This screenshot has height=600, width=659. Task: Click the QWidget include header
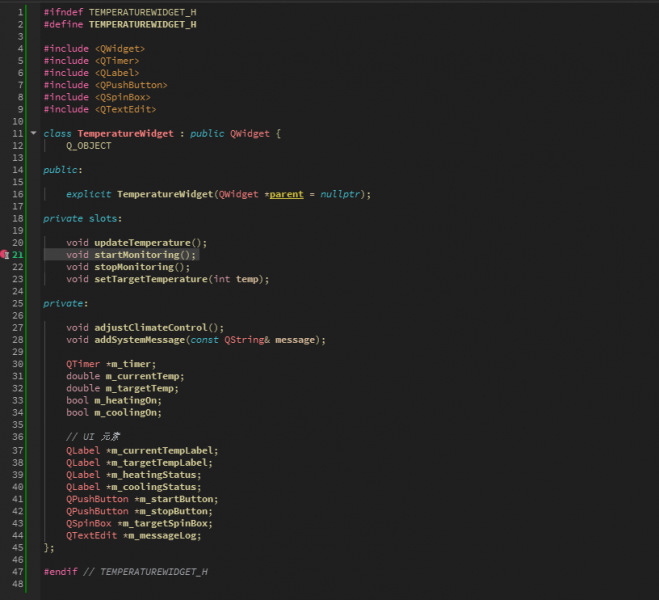pos(120,48)
